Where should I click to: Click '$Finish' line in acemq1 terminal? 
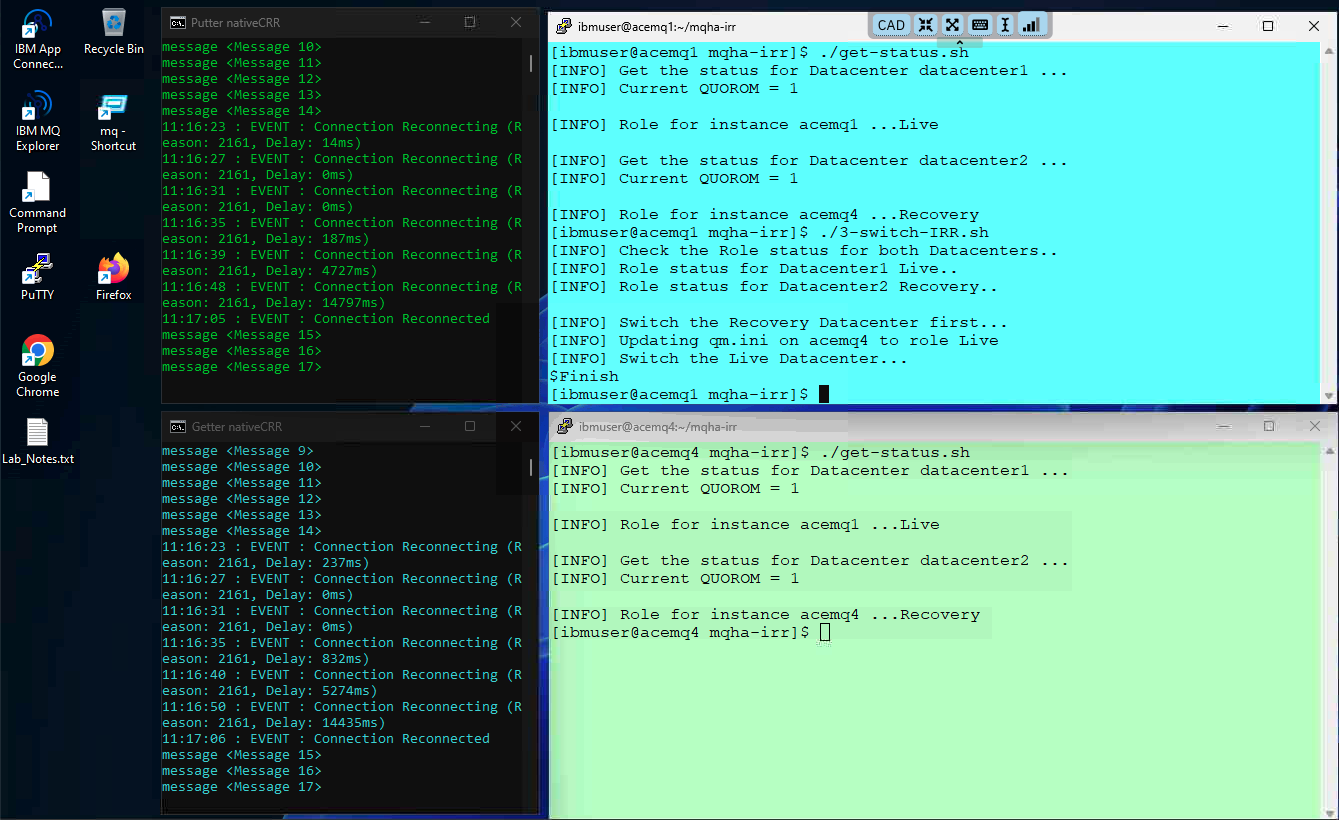coord(584,376)
